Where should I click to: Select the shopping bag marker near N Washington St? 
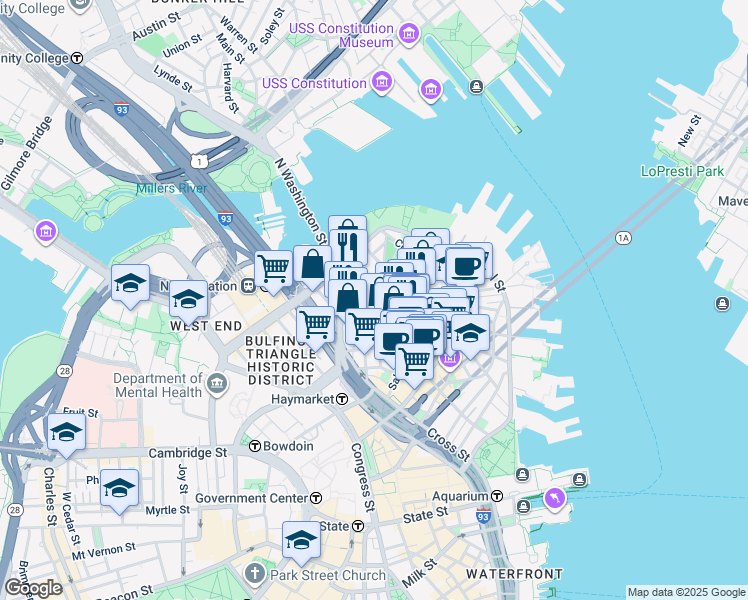[x=312, y=266]
